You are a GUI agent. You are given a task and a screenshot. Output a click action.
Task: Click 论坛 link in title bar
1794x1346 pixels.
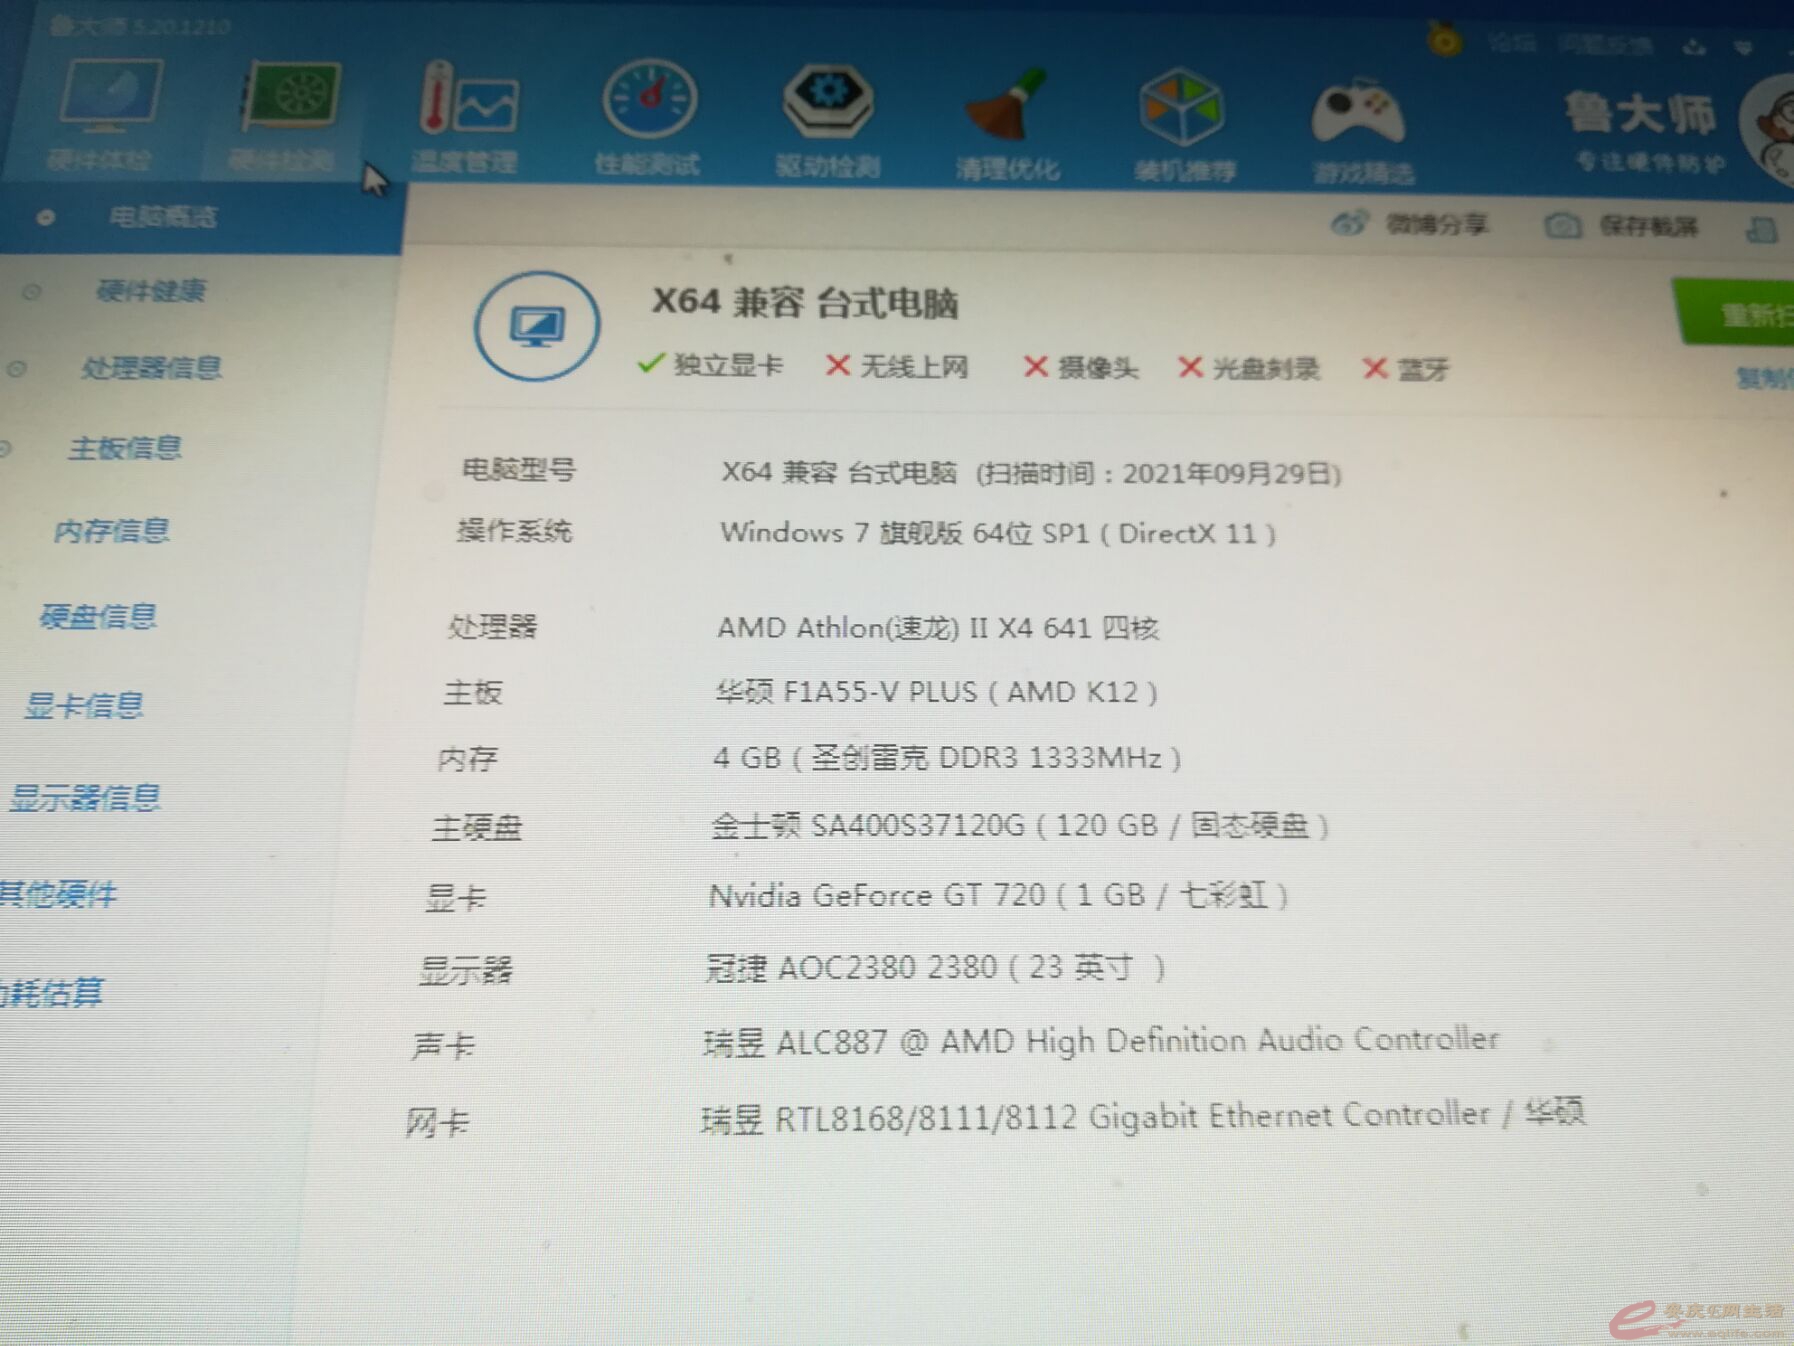[x=1511, y=42]
